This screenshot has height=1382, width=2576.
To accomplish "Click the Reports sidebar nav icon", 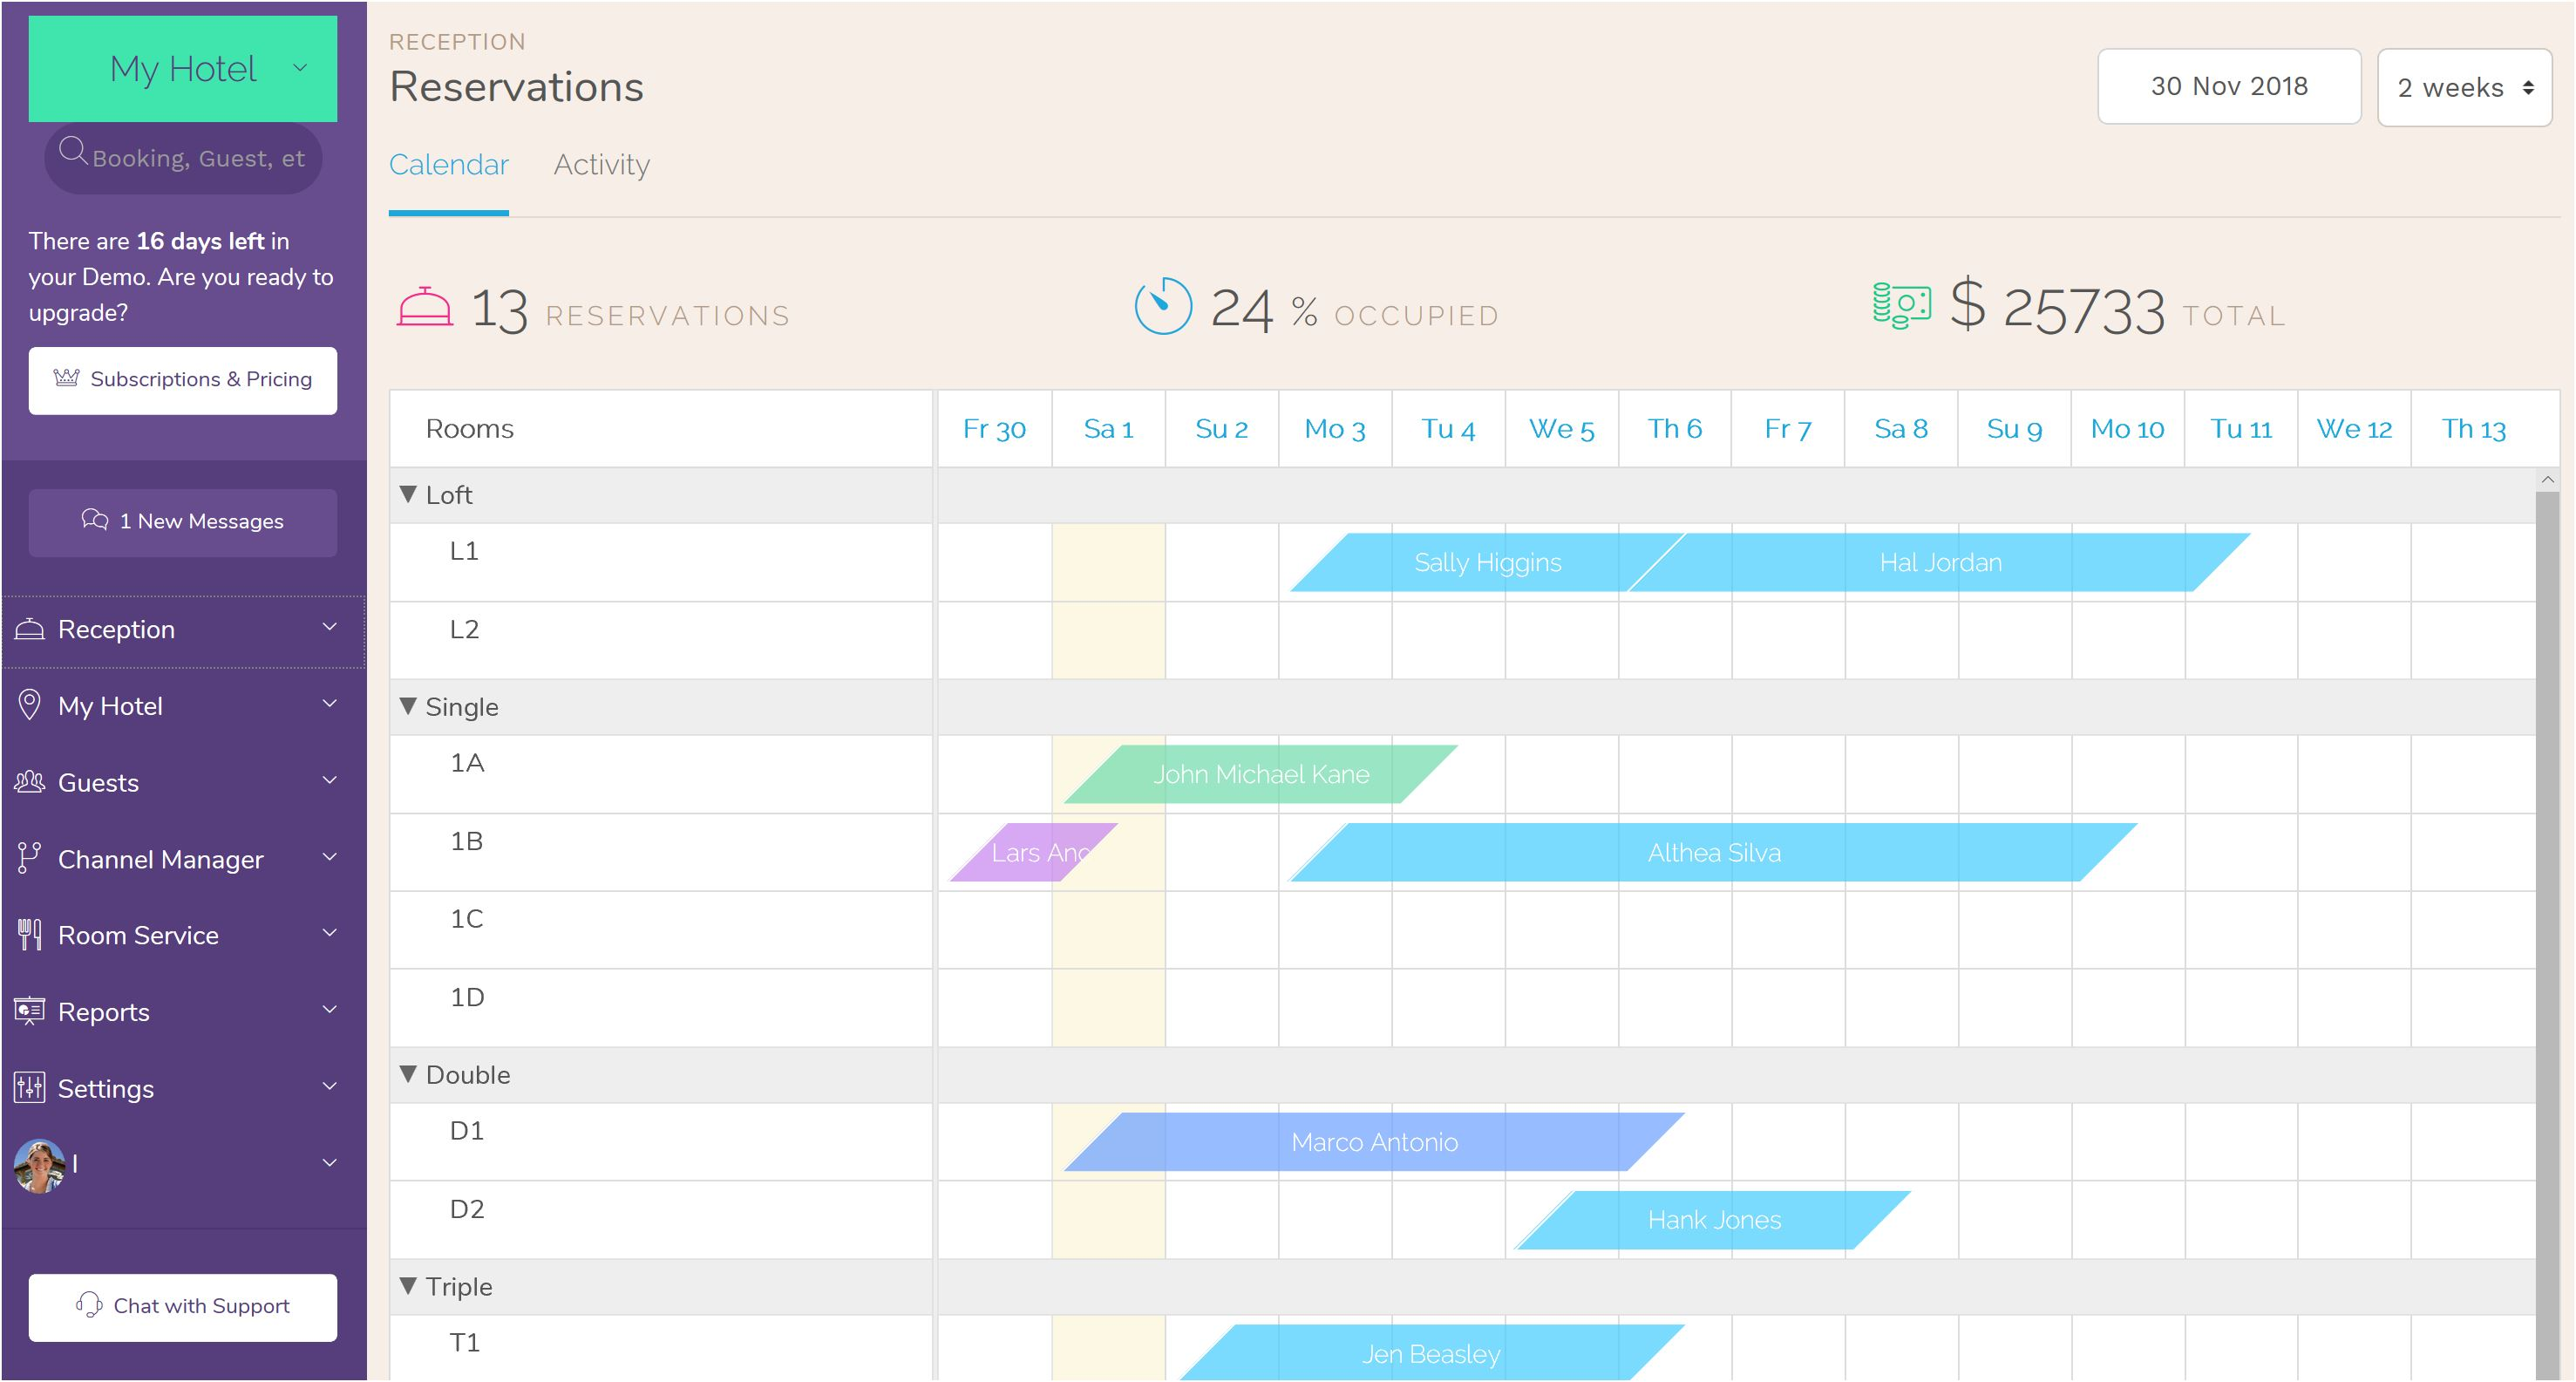I will pos(31,1011).
